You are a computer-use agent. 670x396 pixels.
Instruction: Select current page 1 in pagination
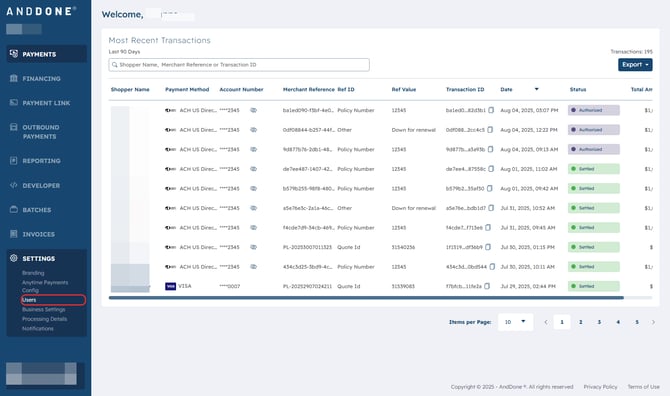point(562,322)
